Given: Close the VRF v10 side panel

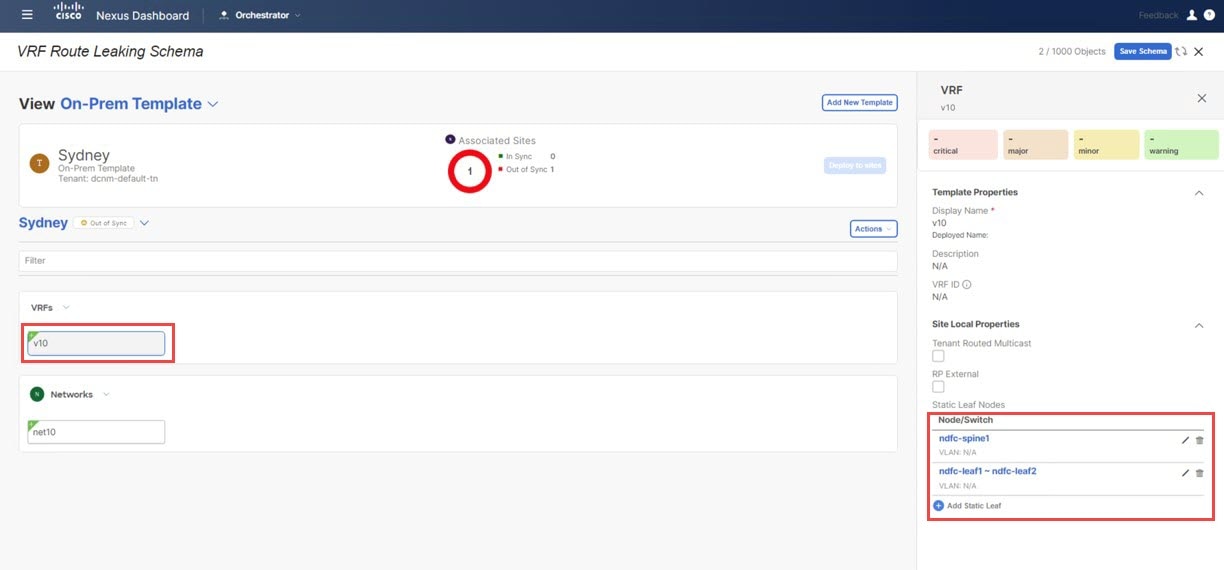Looking at the screenshot, I should pyautogui.click(x=1202, y=98).
